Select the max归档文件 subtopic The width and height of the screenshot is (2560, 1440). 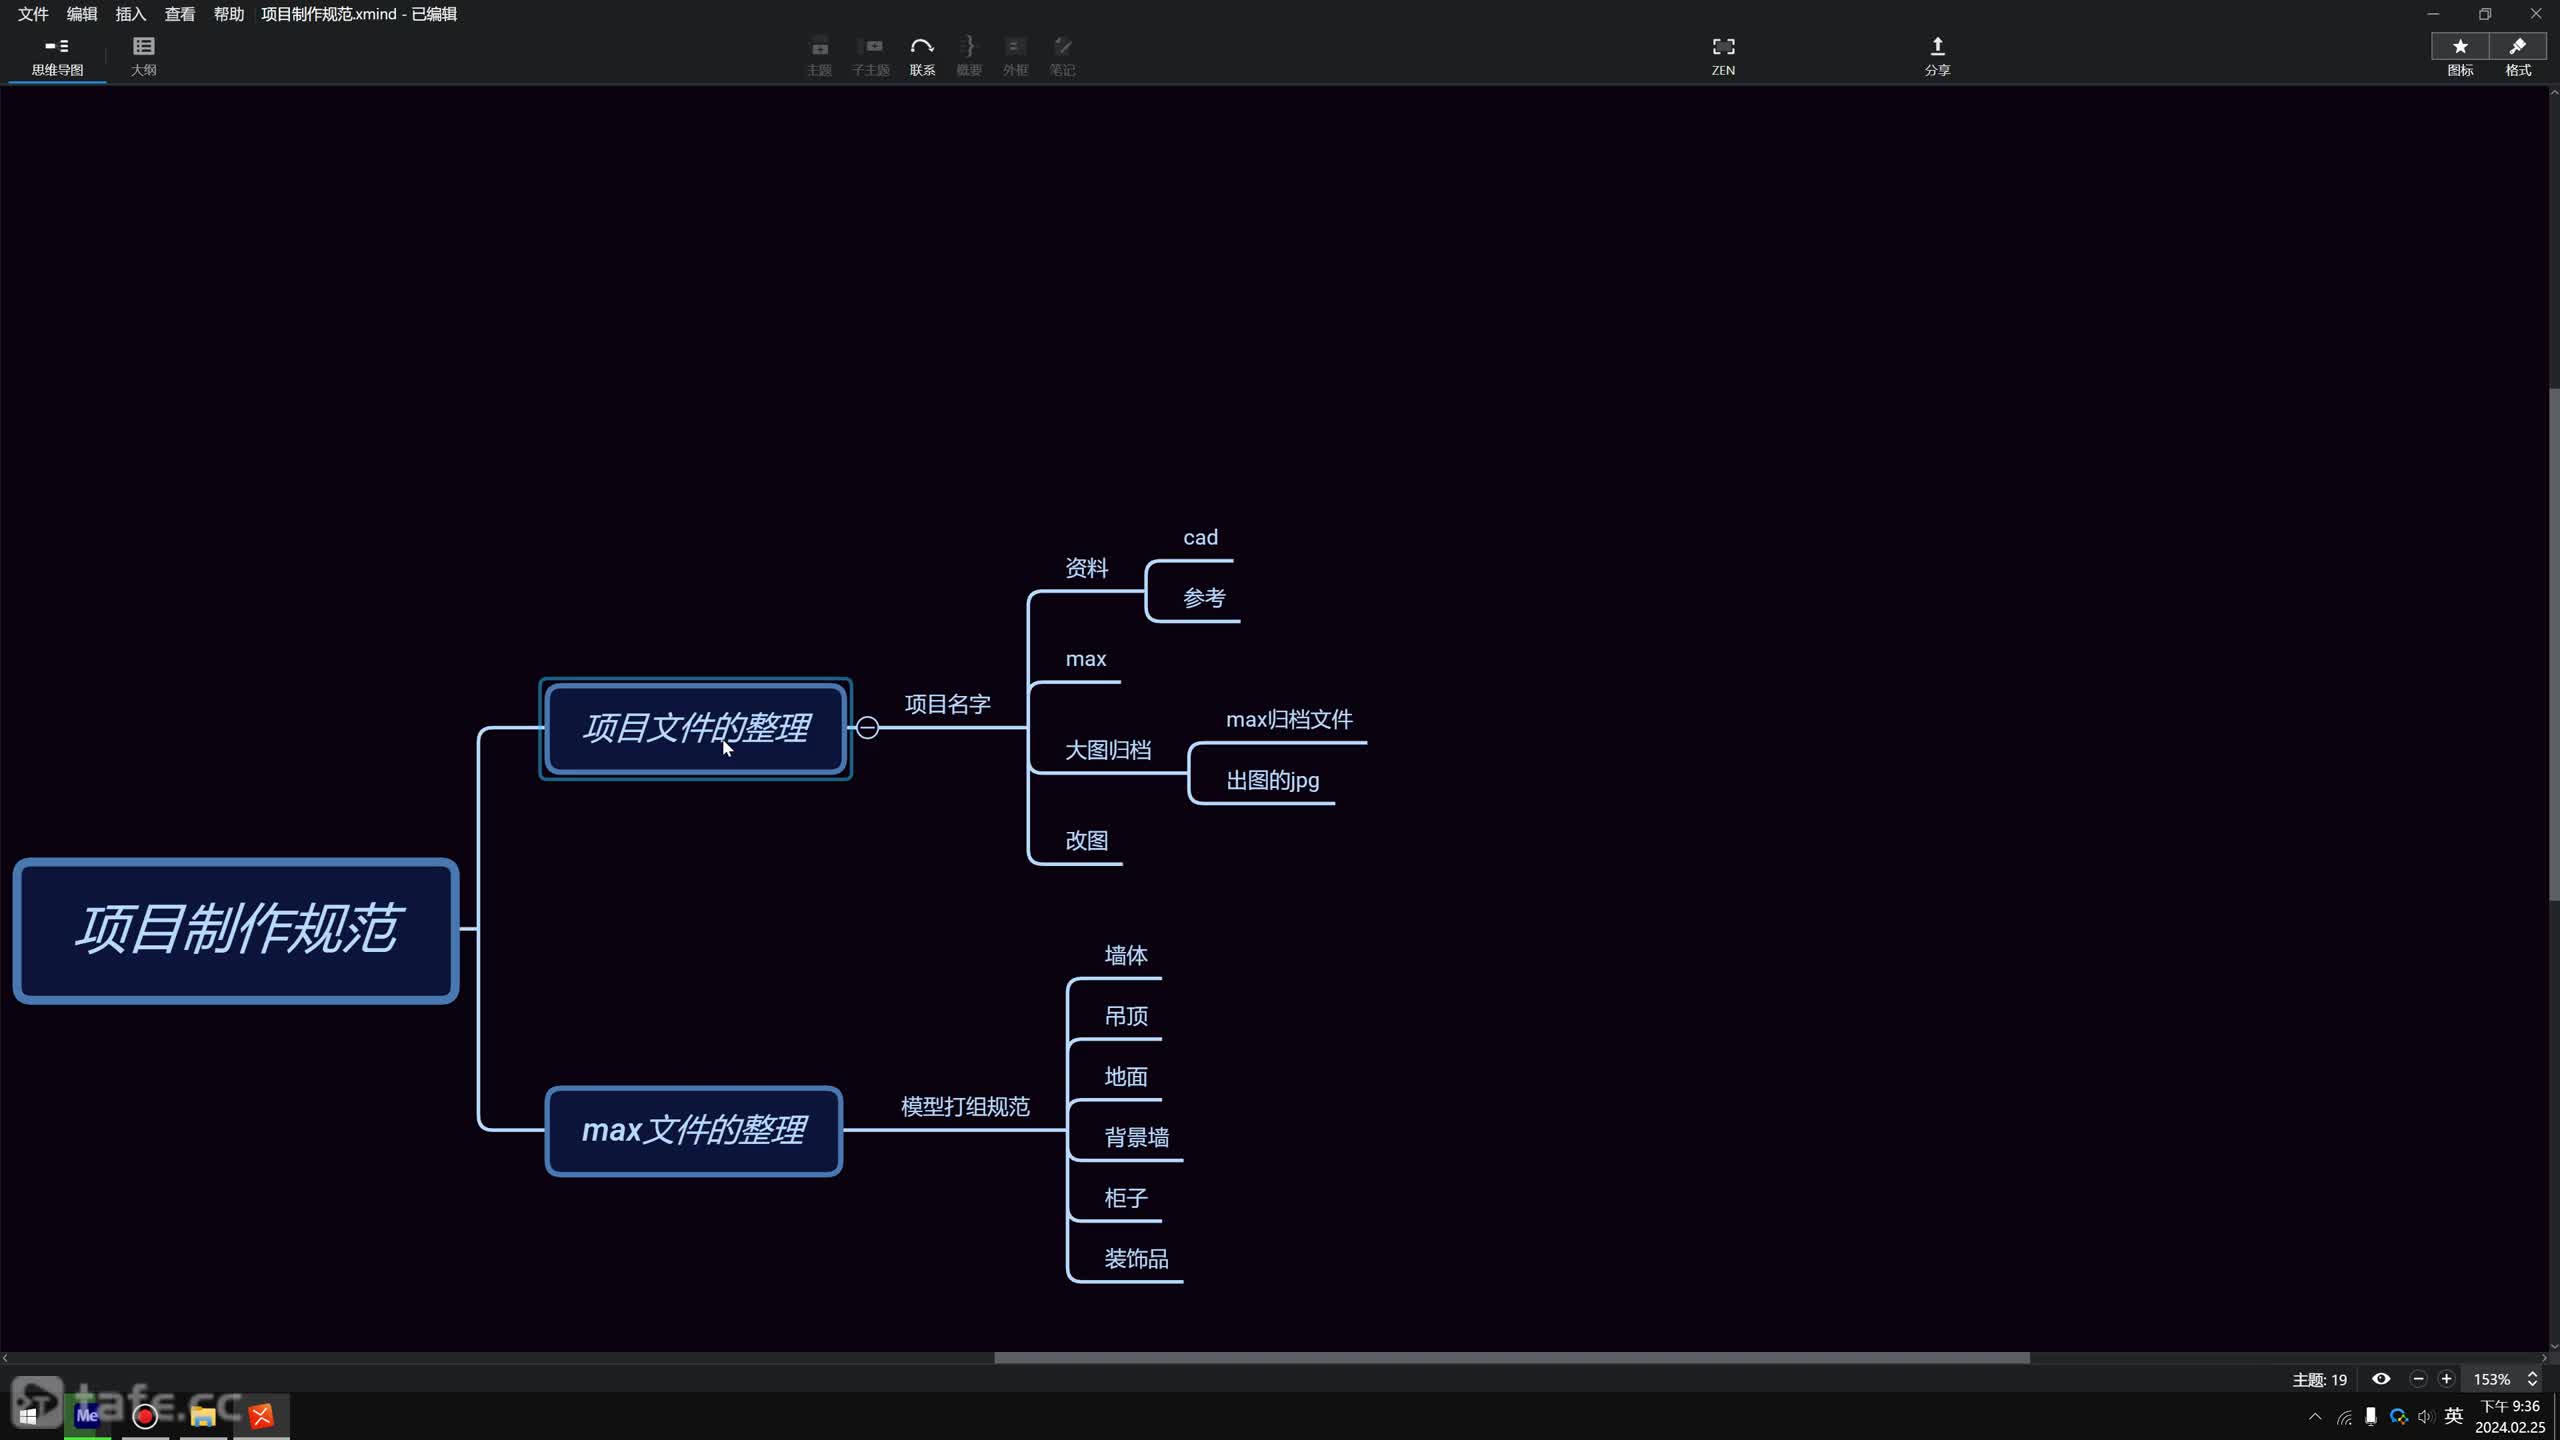click(x=1289, y=720)
